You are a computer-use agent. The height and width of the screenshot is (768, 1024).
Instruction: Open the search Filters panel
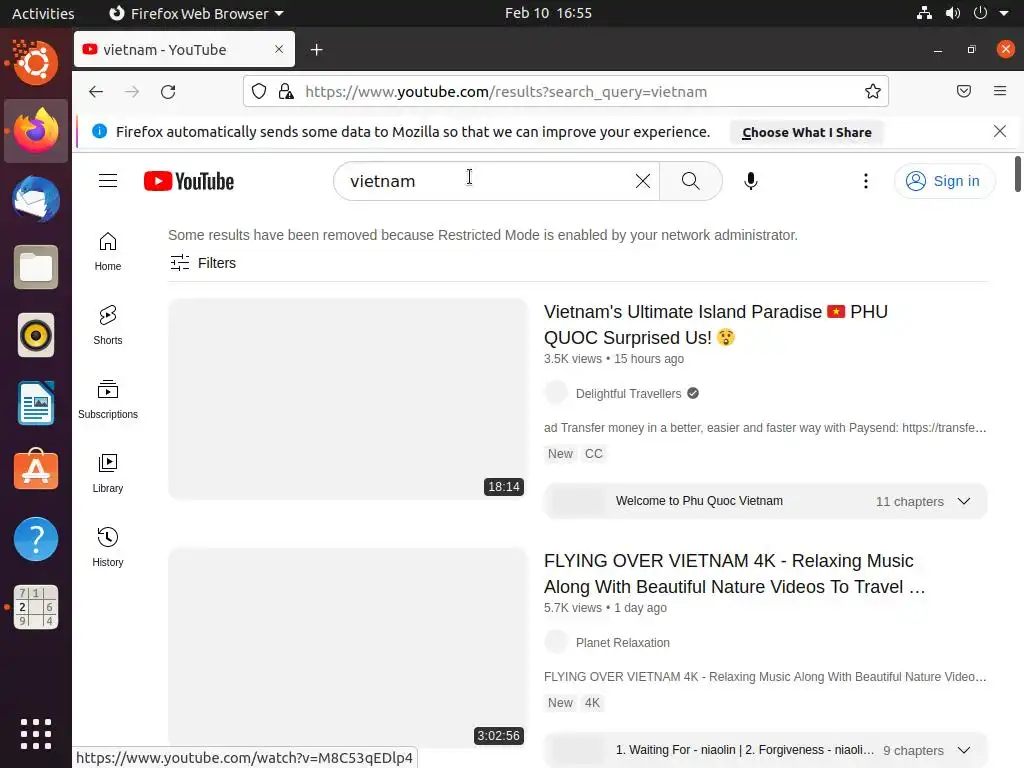click(203, 263)
